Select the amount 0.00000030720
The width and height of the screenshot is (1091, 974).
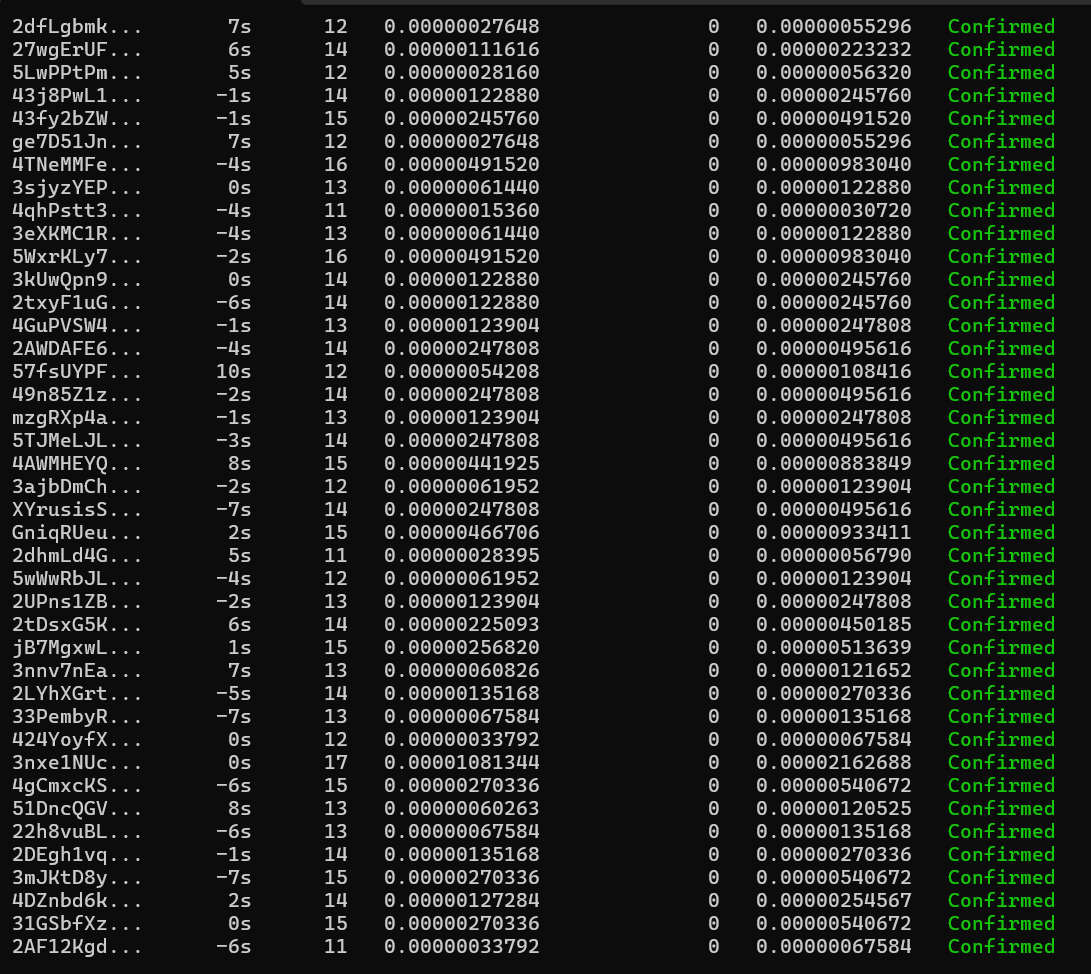[834, 210]
